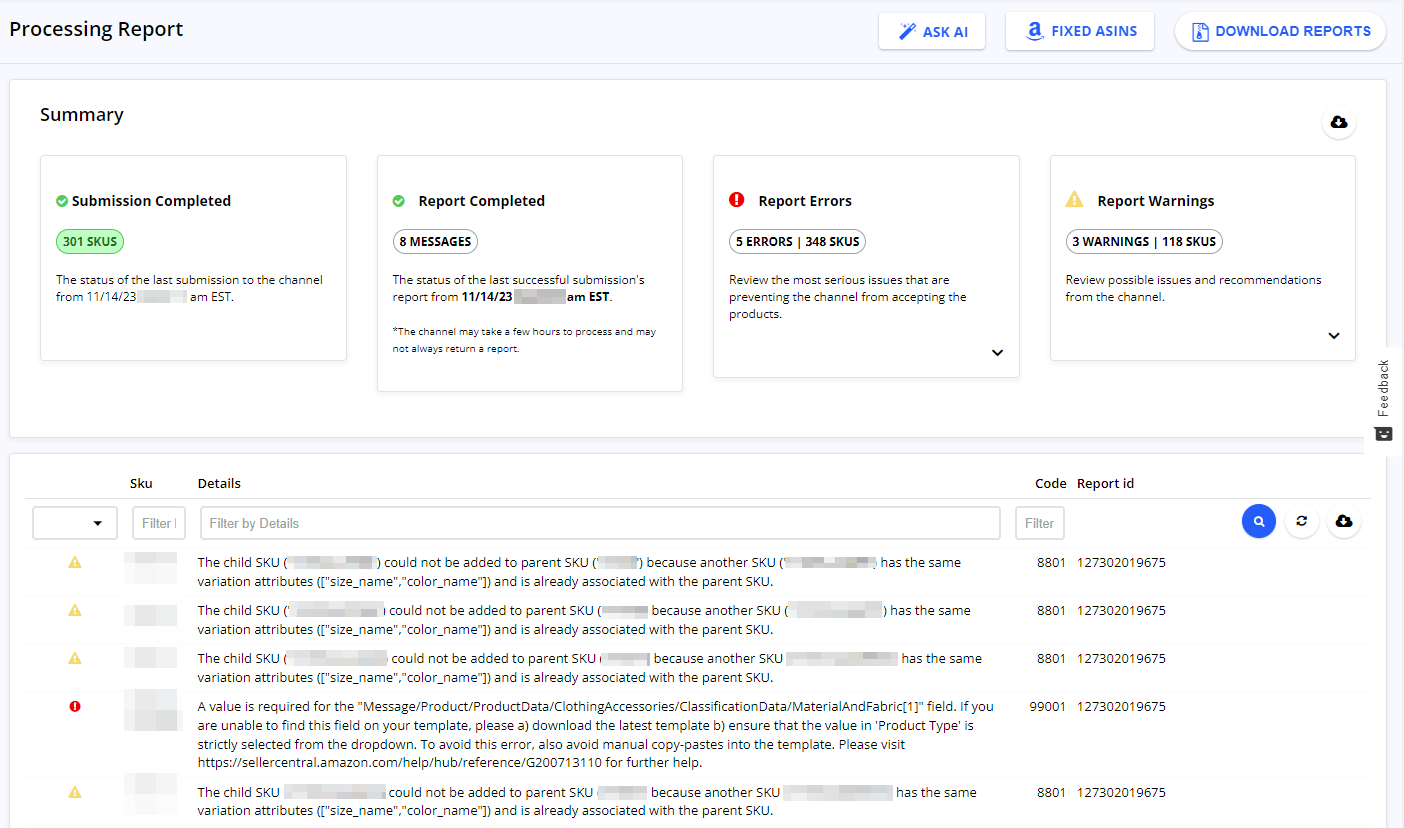This screenshot has width=1404, height=828.
Task: Open the Feedback side tab
Action: 1384,400
